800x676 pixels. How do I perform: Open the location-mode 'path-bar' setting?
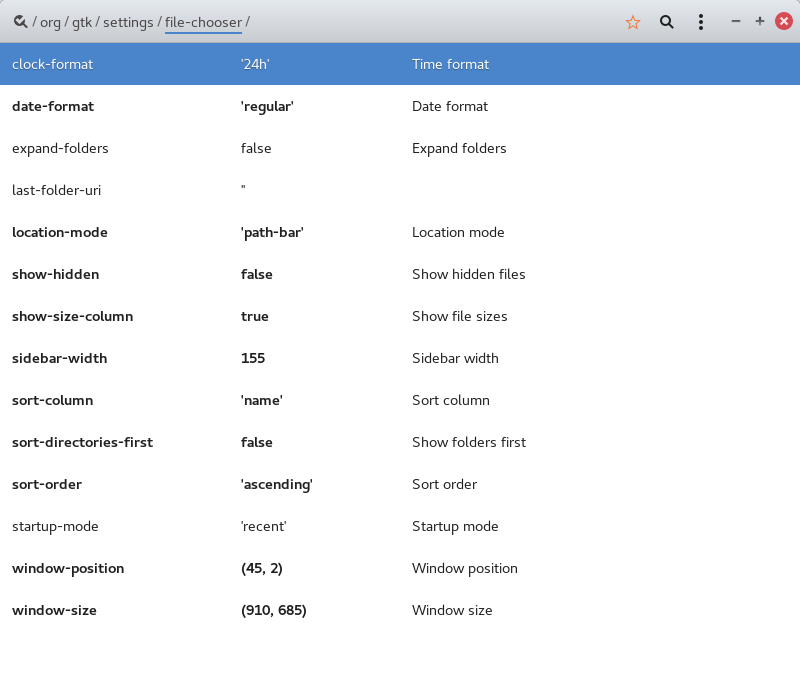(272, 232)
